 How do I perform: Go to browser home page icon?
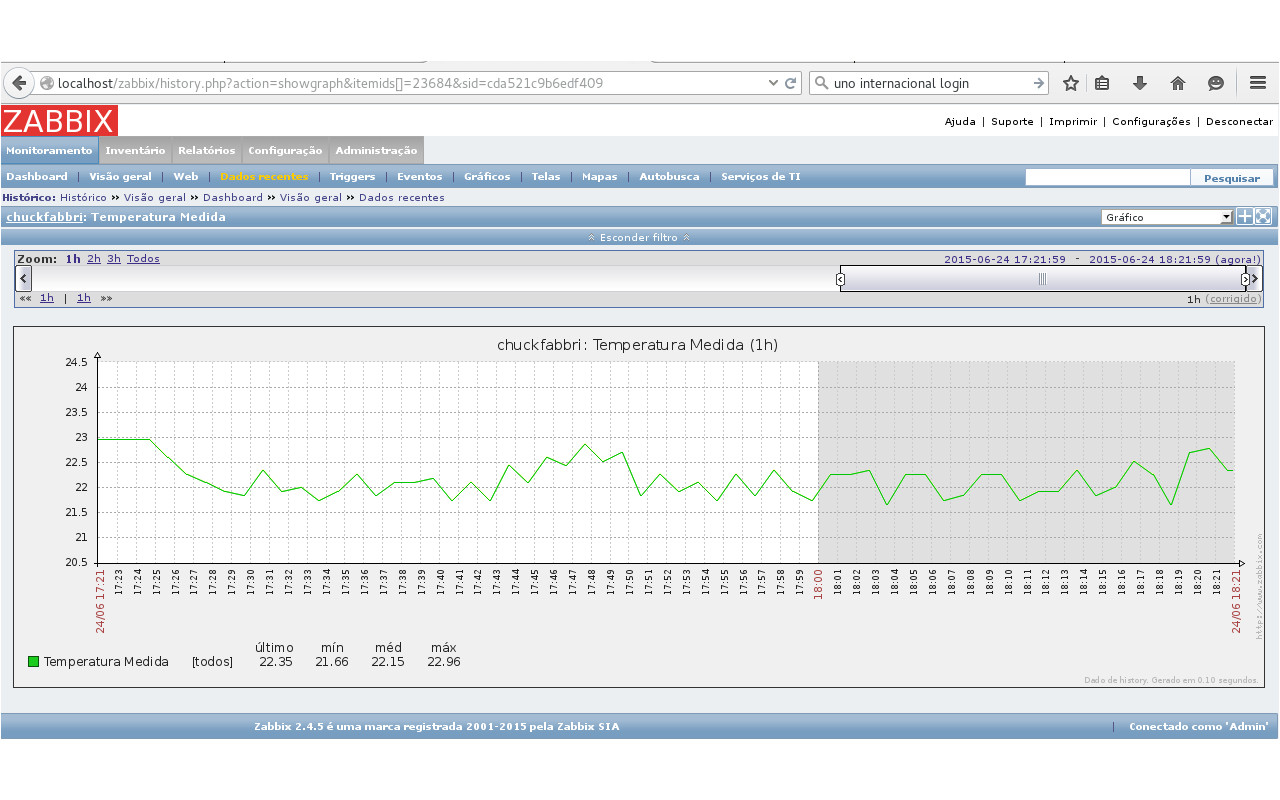tap(1178, 84)
